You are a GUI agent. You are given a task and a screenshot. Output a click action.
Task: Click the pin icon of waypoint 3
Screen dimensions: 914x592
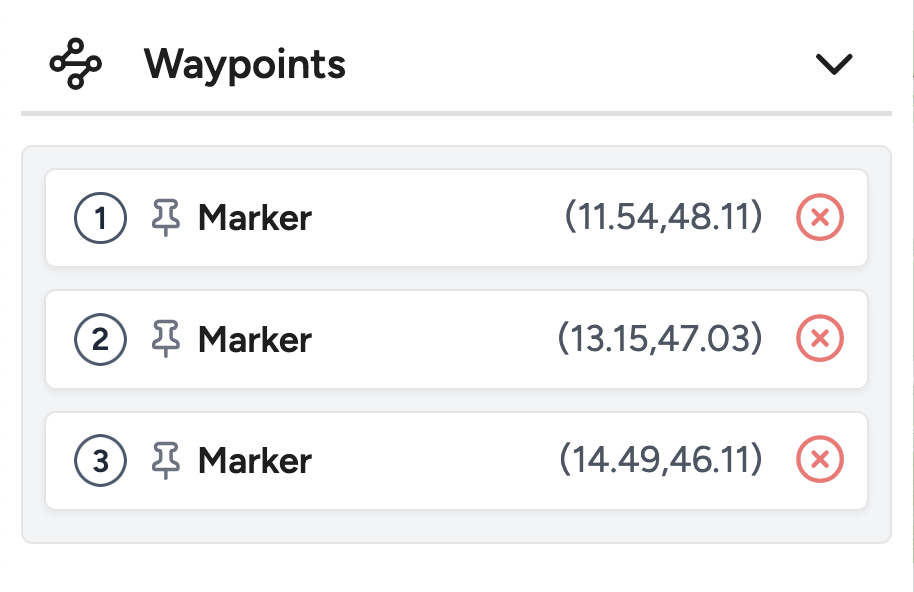pyautogui.click(x=166, y=461)
